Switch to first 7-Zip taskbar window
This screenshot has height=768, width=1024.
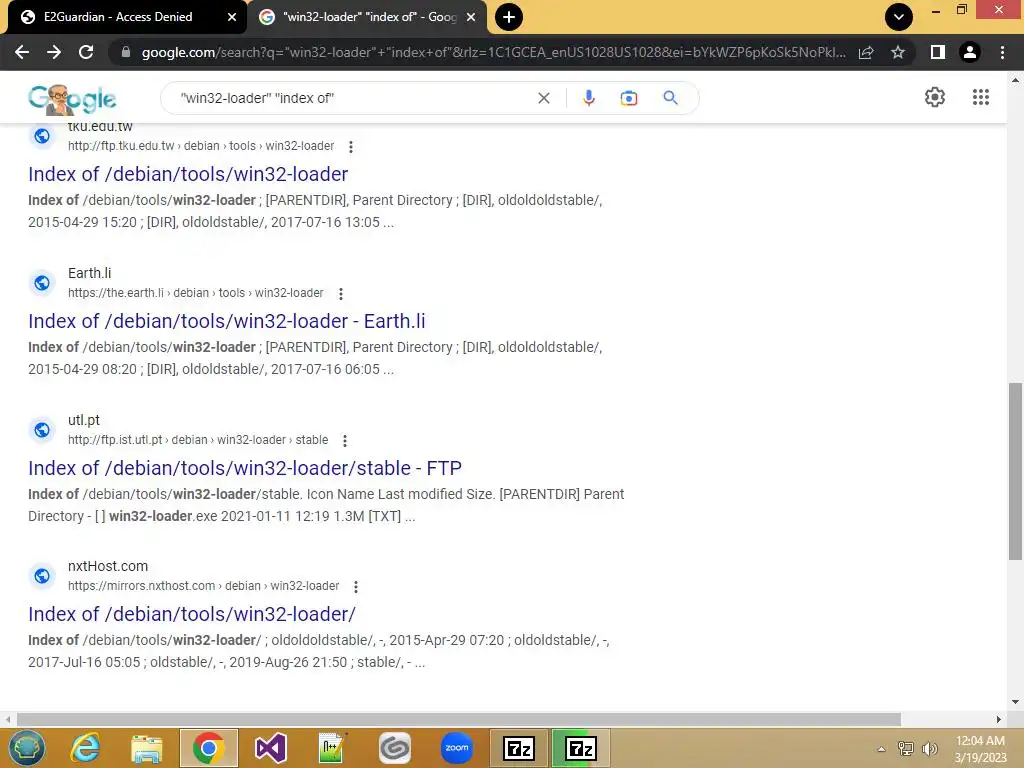click(519, 748)
